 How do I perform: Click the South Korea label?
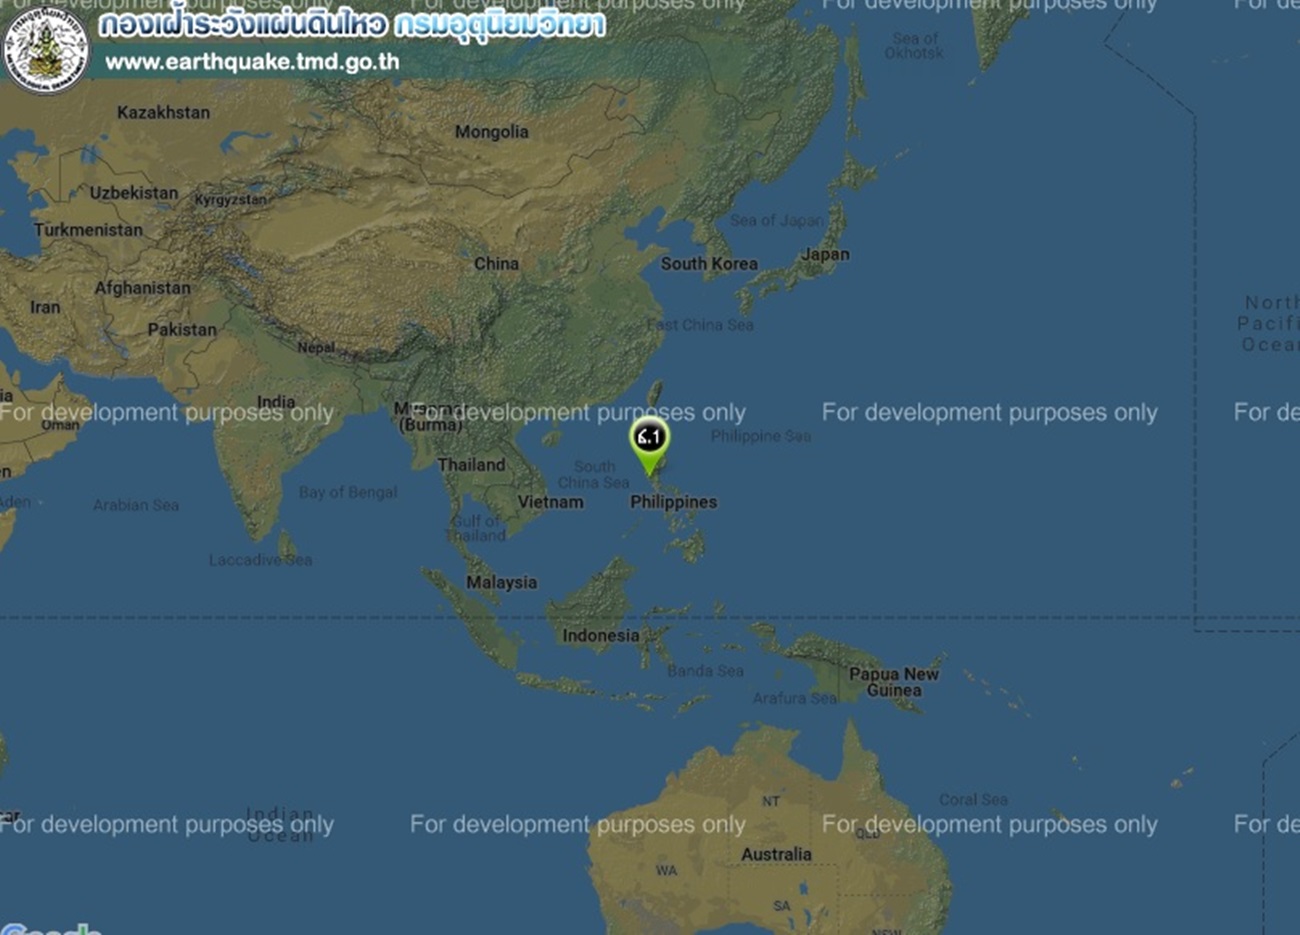click(709, 264)
